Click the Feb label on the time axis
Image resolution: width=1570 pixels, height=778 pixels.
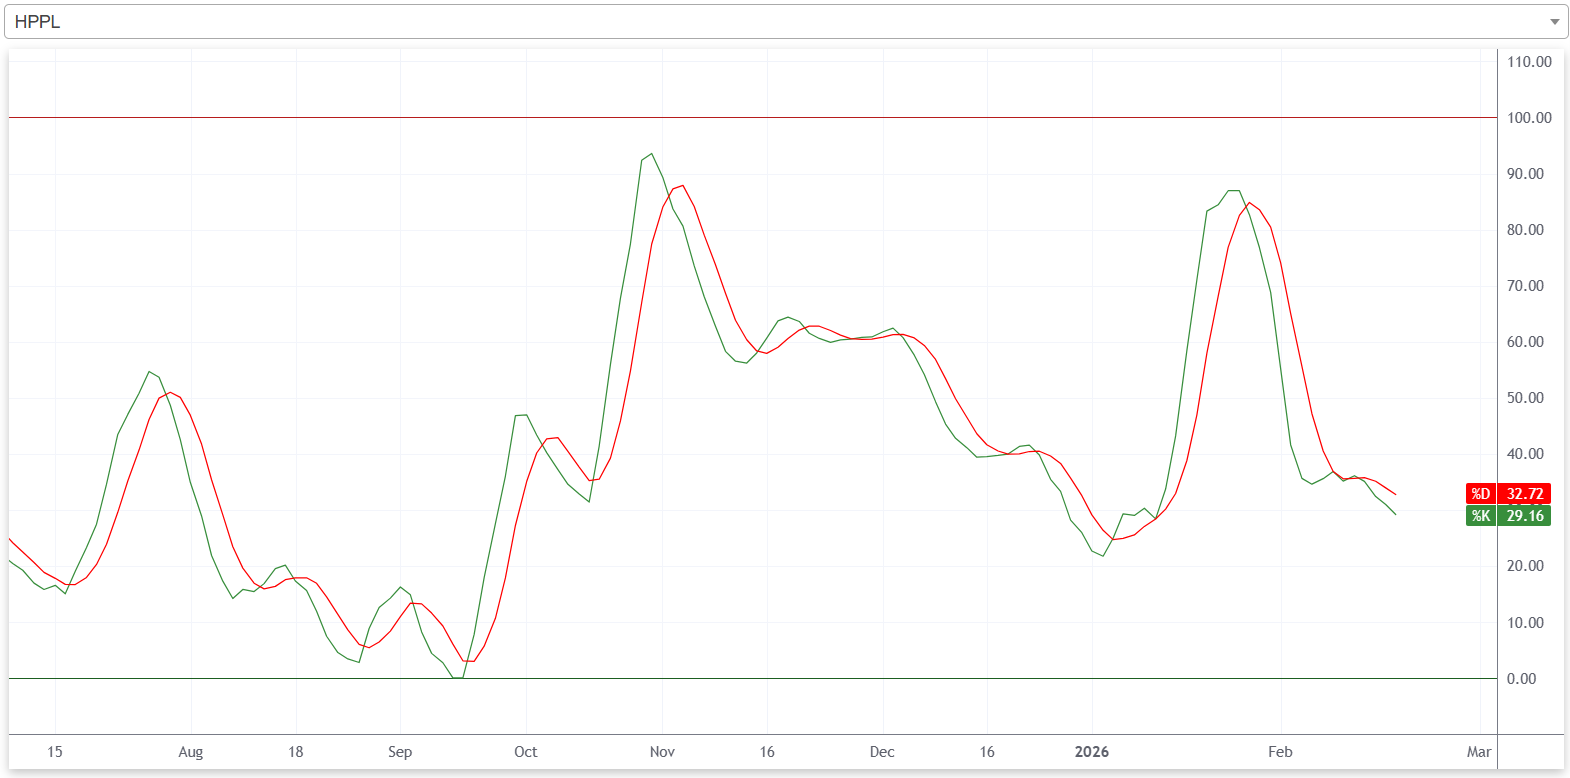pyautogui.click(x=1280, y=752)
